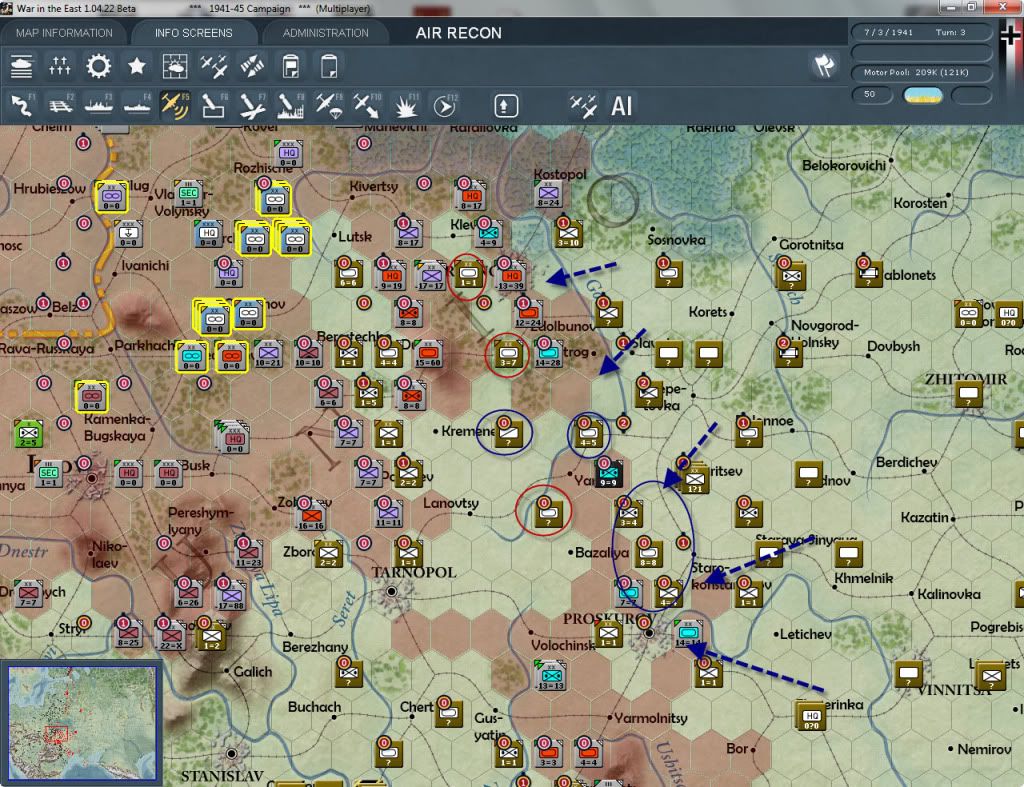Open the Administration tab

click(325, 33)
